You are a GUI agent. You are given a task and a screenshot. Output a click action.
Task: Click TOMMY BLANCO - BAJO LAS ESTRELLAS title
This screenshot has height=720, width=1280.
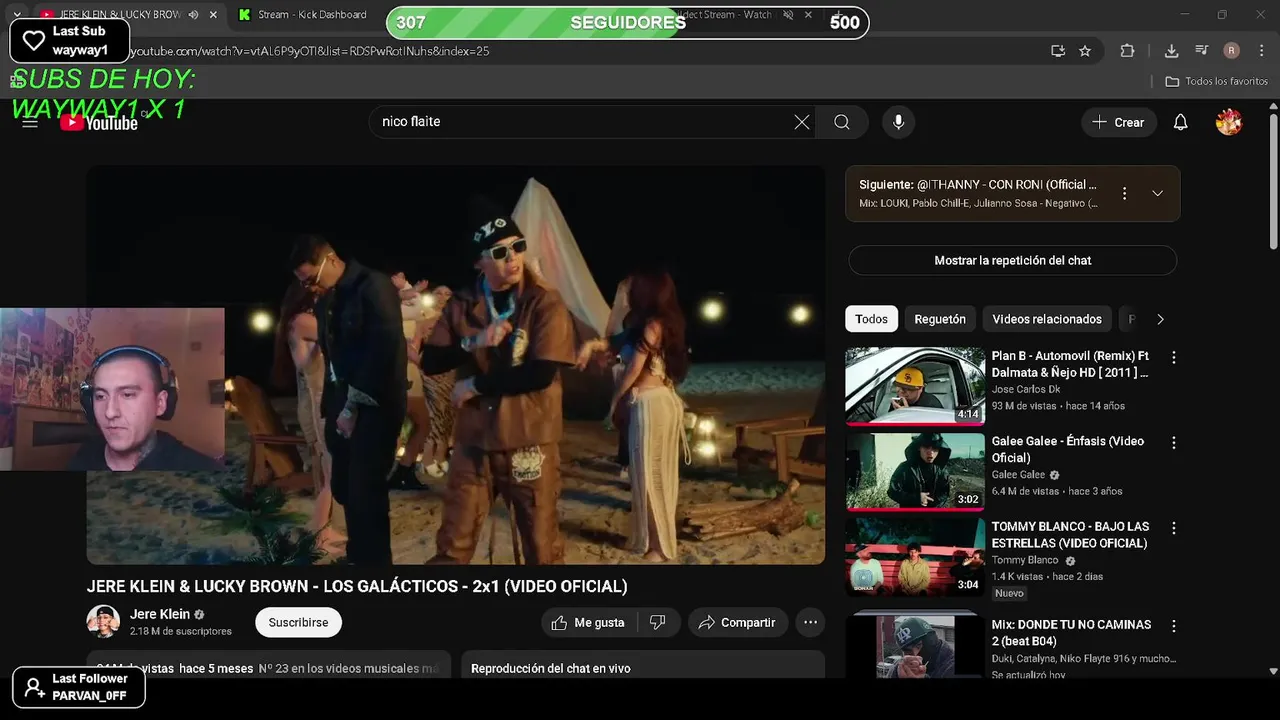coord(1069,535)
